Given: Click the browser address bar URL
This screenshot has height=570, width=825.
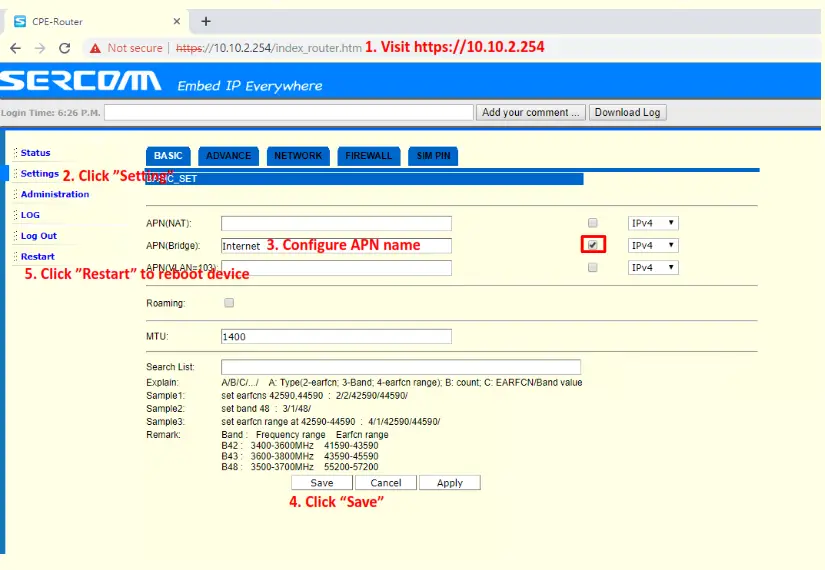Looking at the screenshot, I should tap(269, 48).
